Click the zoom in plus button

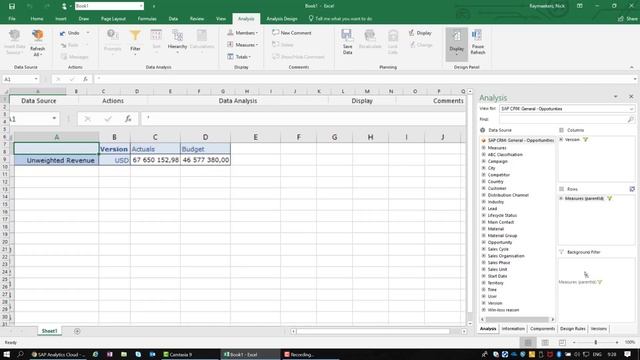point(617,342)
